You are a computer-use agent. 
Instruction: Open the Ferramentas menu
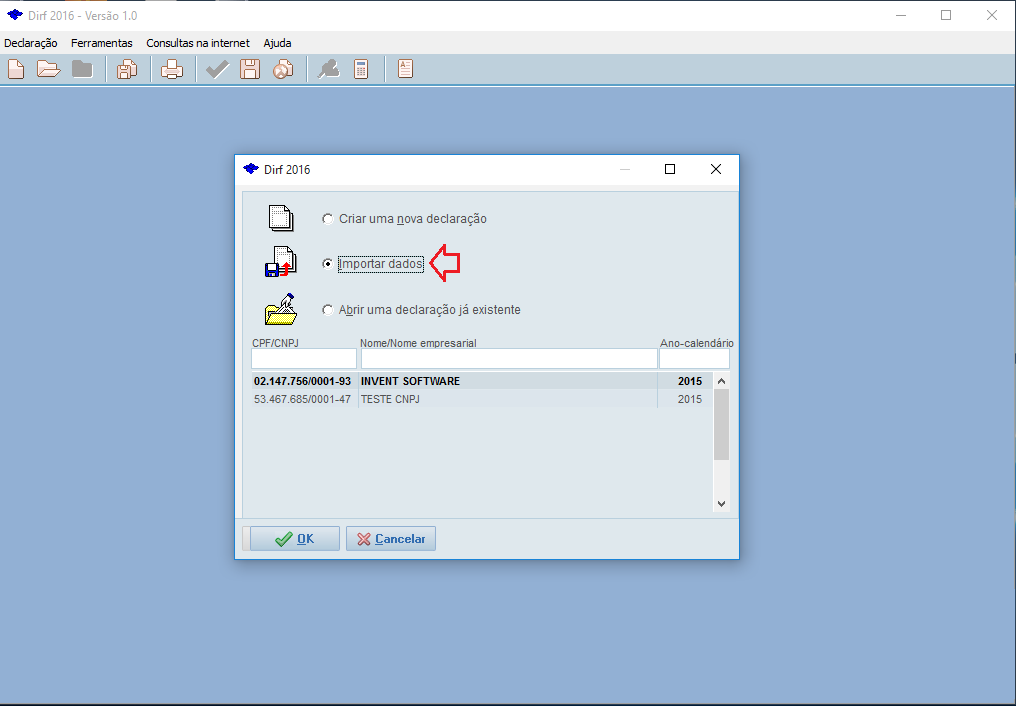click(102, 43)
